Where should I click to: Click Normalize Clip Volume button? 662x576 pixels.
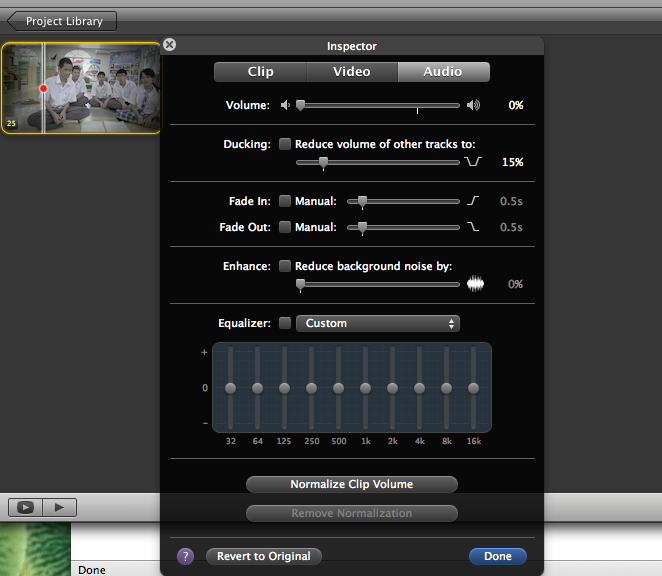coord(352,484)
